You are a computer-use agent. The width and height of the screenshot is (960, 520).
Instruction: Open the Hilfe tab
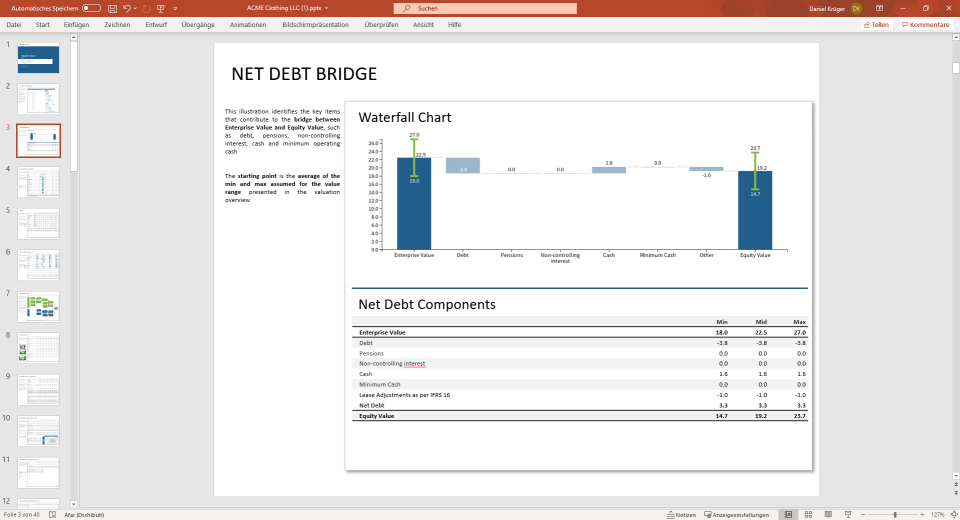coord(454,24)
